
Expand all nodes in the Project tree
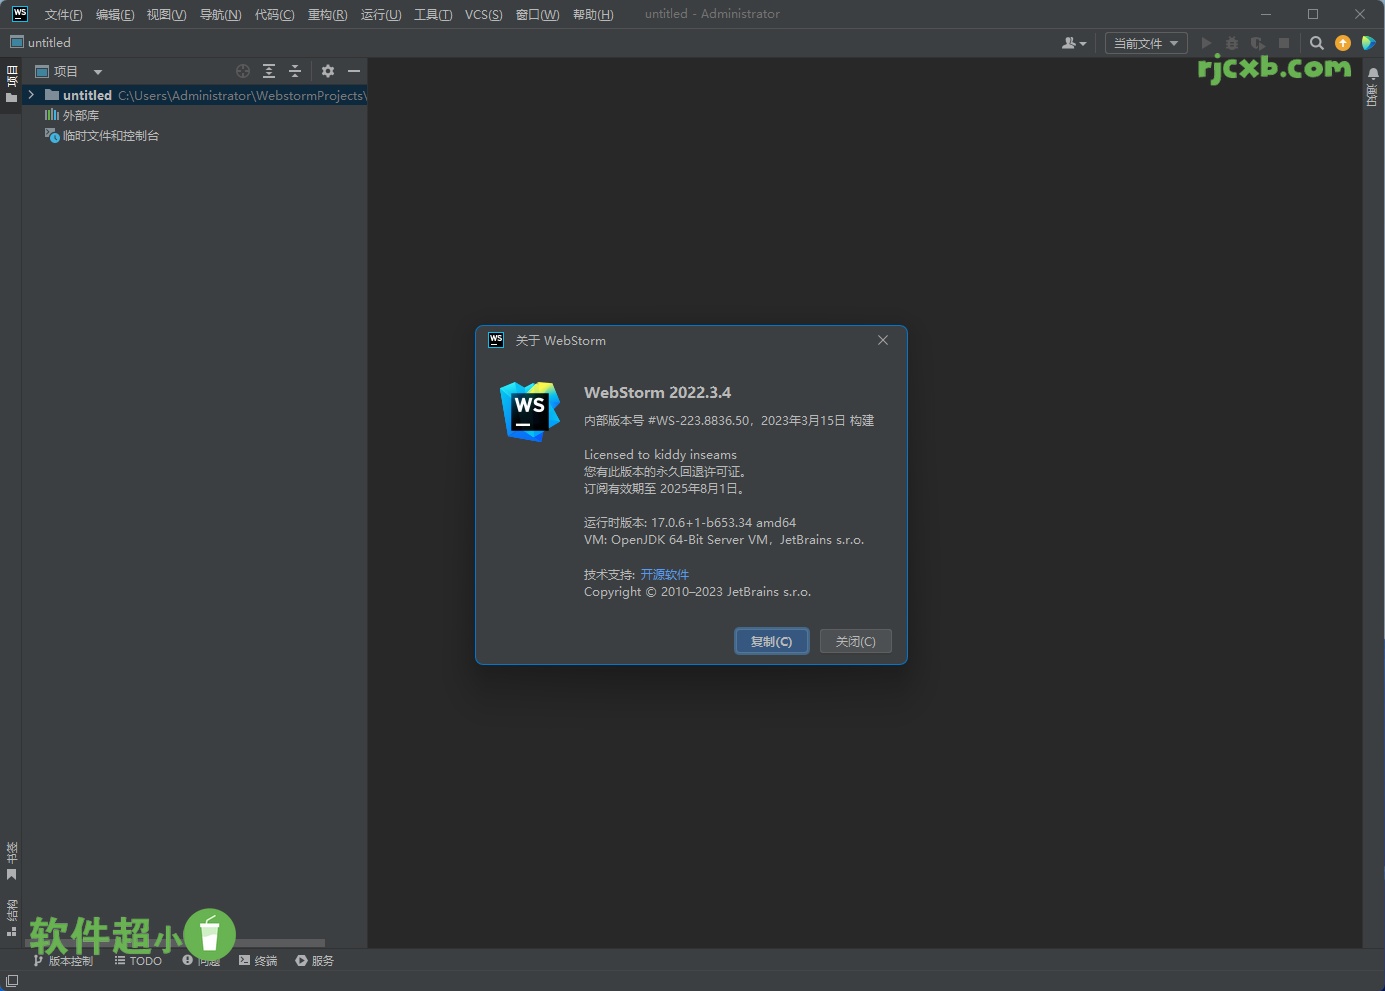pos(269,71)
